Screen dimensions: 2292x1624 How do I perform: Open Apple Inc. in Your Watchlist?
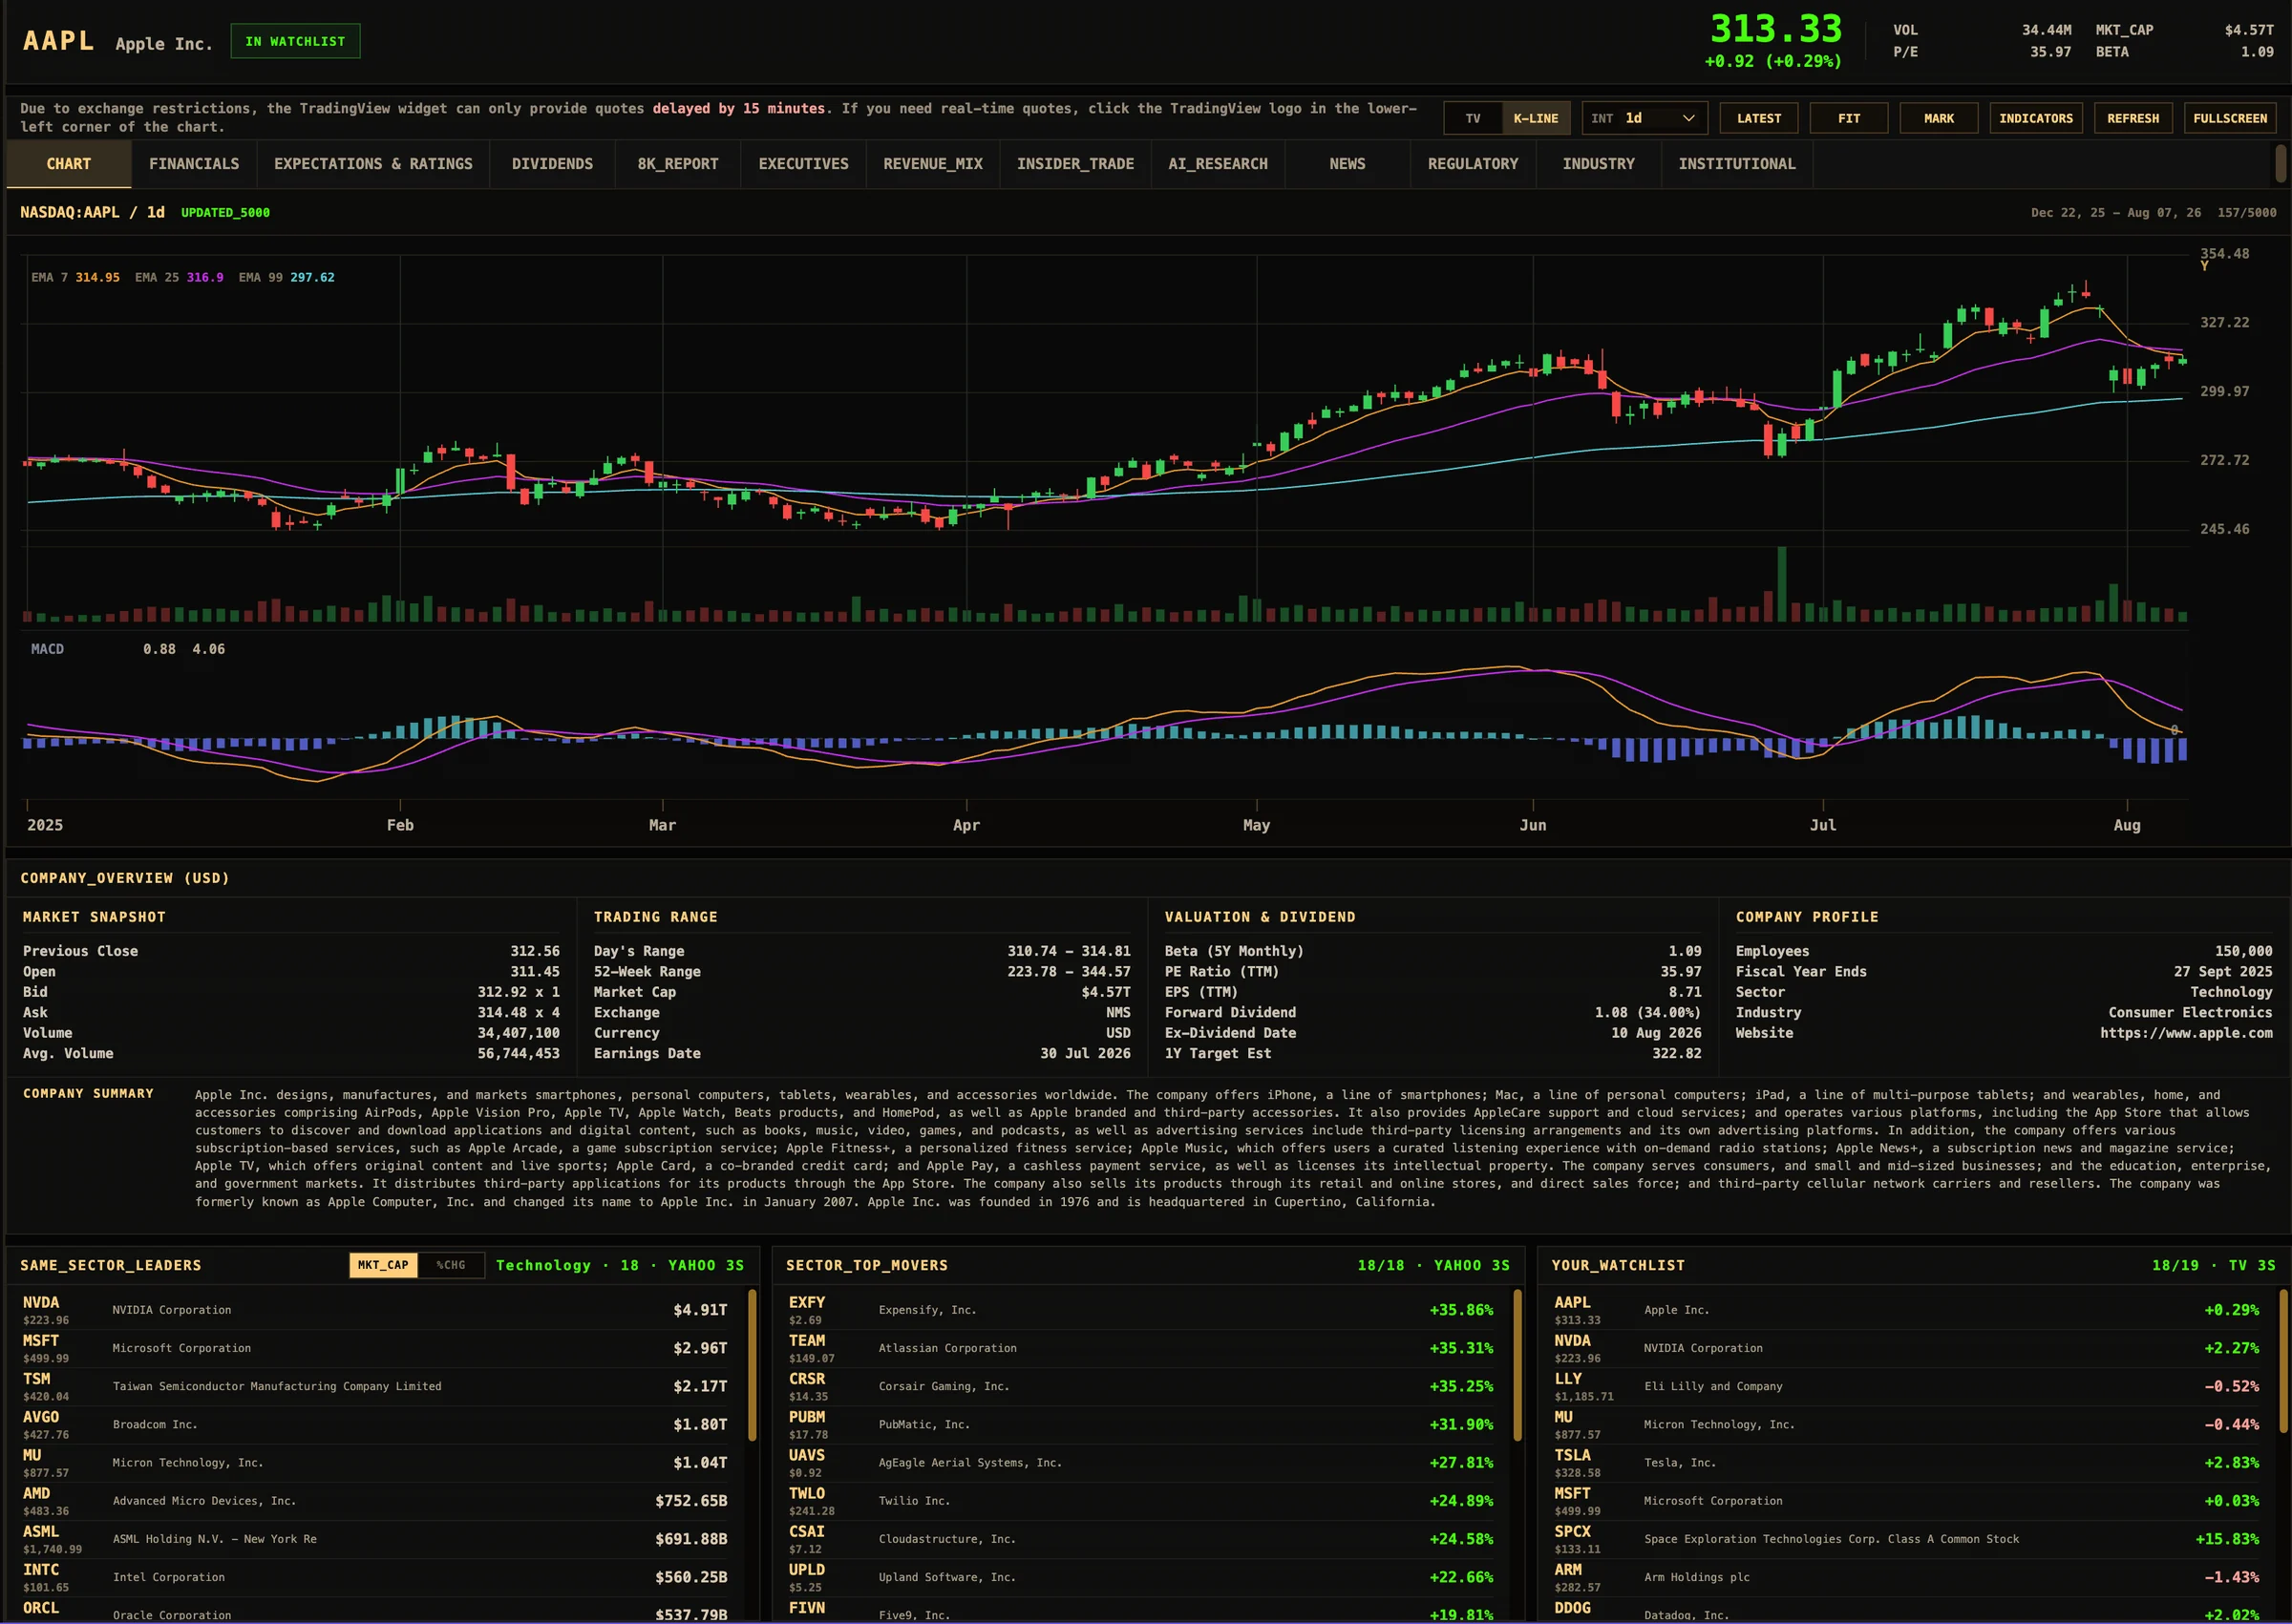coord(1908,1310)
